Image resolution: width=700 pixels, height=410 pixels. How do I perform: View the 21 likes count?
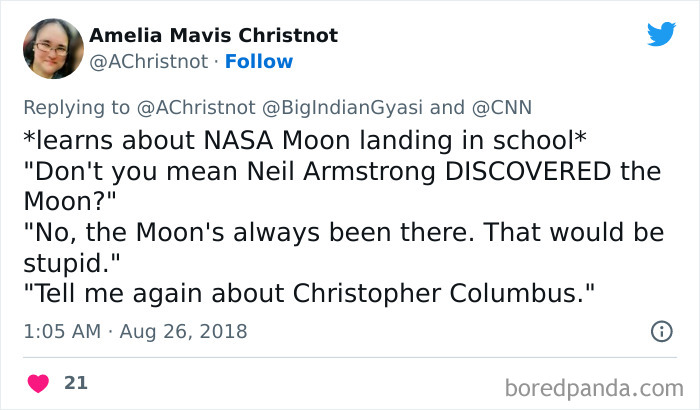[x=75, y=383]
